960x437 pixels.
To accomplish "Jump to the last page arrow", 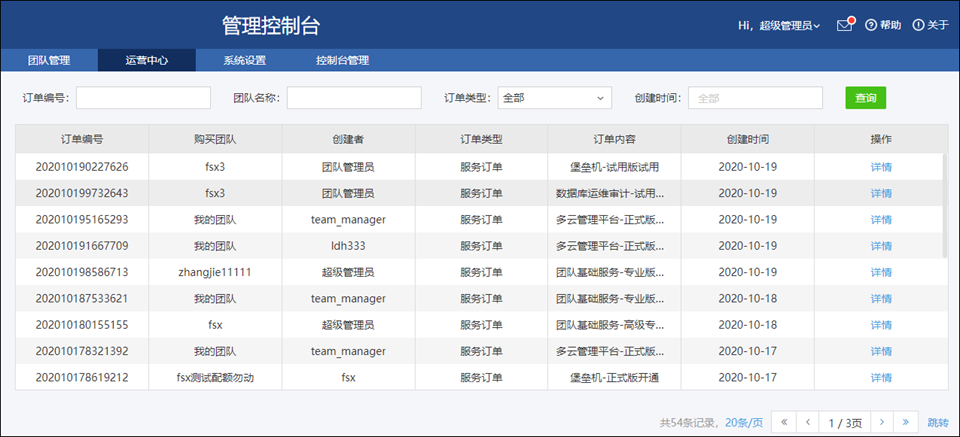I will [906, 422].
